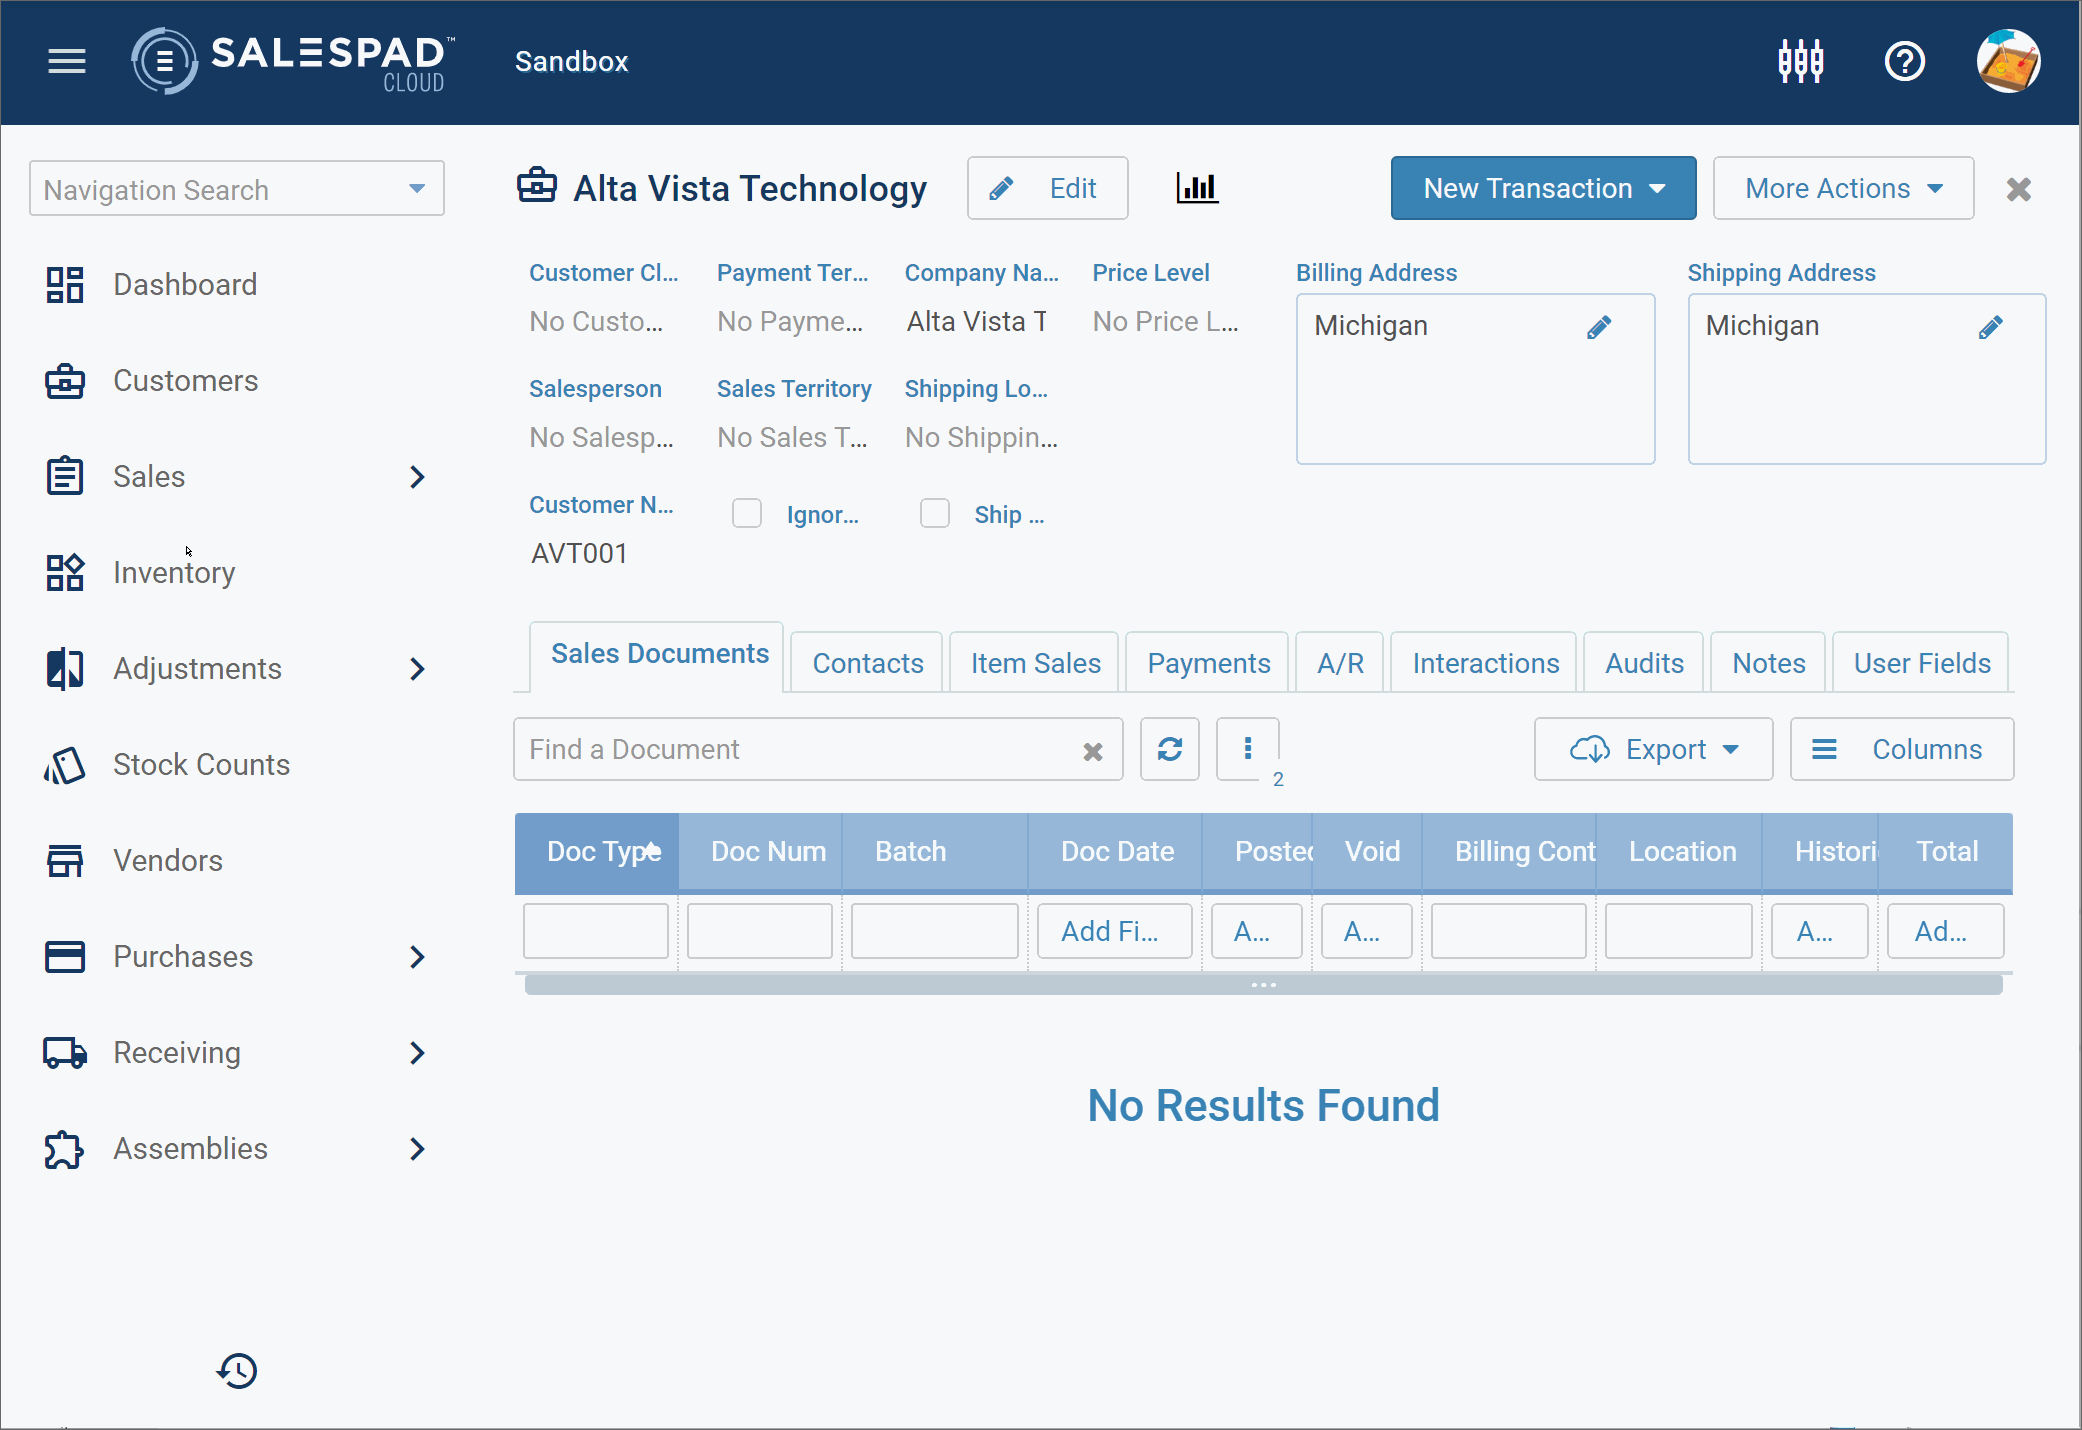Viewport: 2082px width, 1430px height.
Task: Click the Customers briefcase sidebar icon
Action: click(x=65, y=381)
